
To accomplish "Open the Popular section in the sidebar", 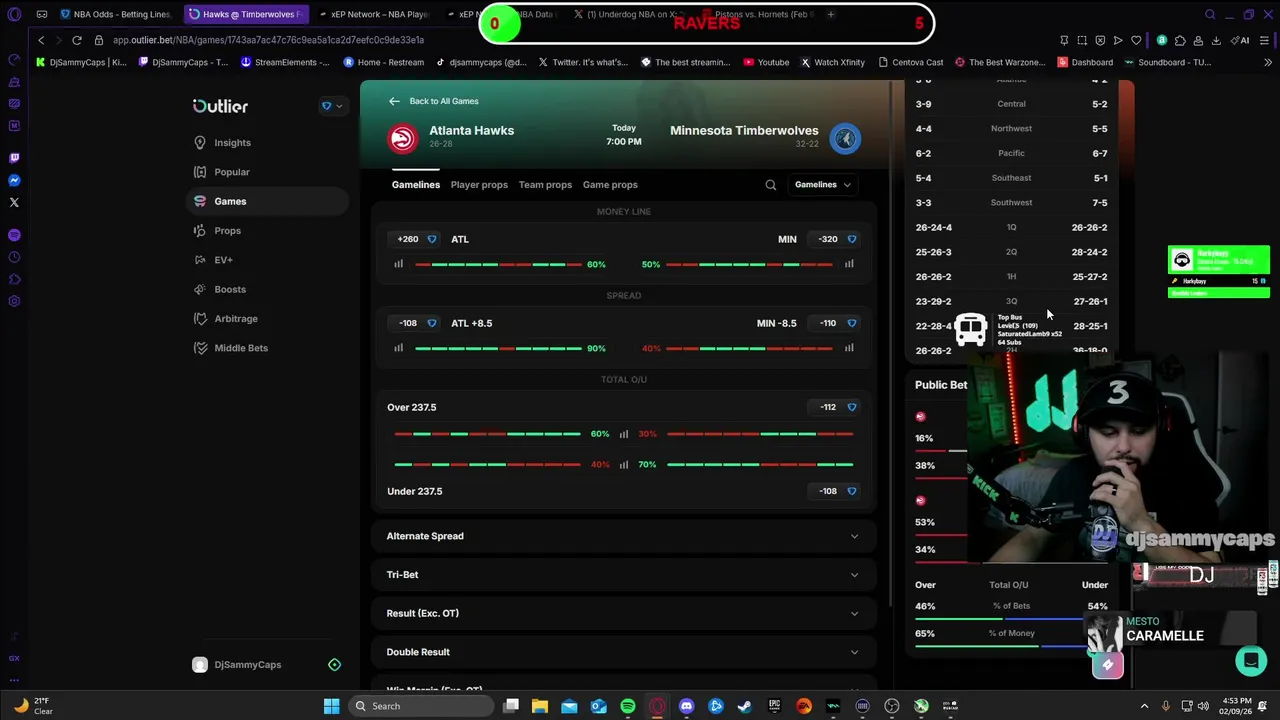I will pos(232,172).
